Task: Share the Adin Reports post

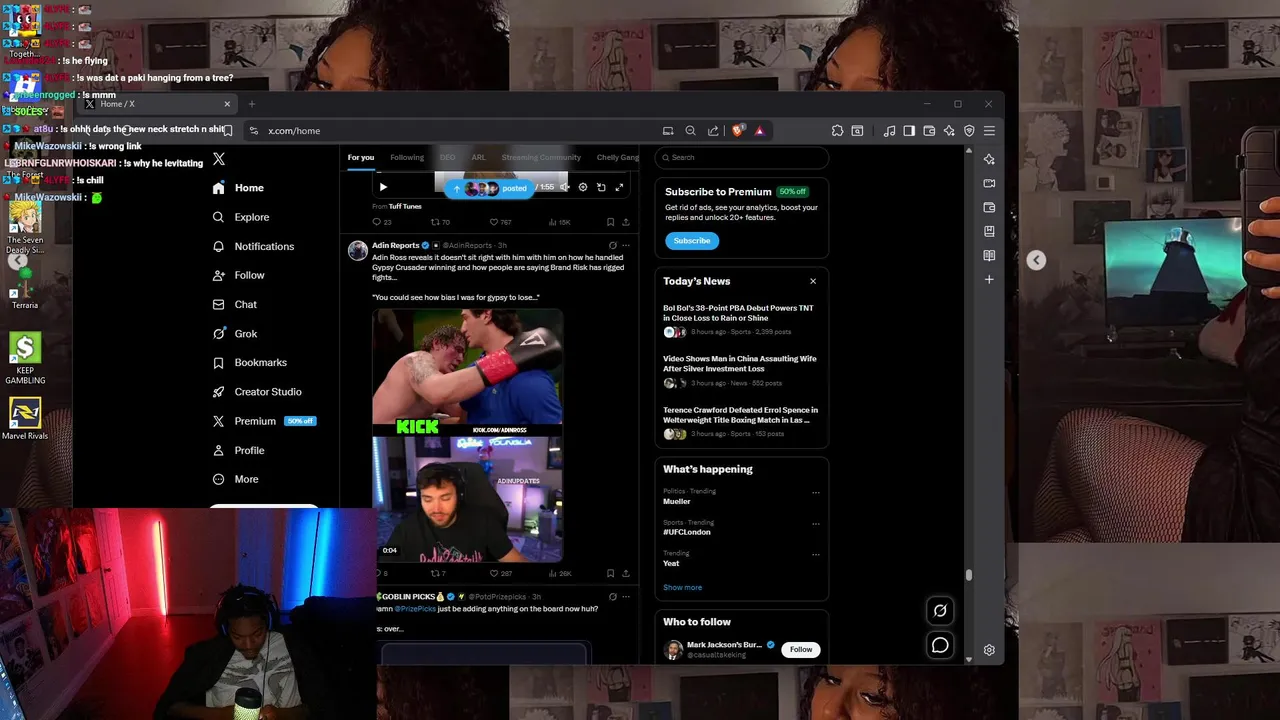Action: pyautogui.click(x=626, y=573)
